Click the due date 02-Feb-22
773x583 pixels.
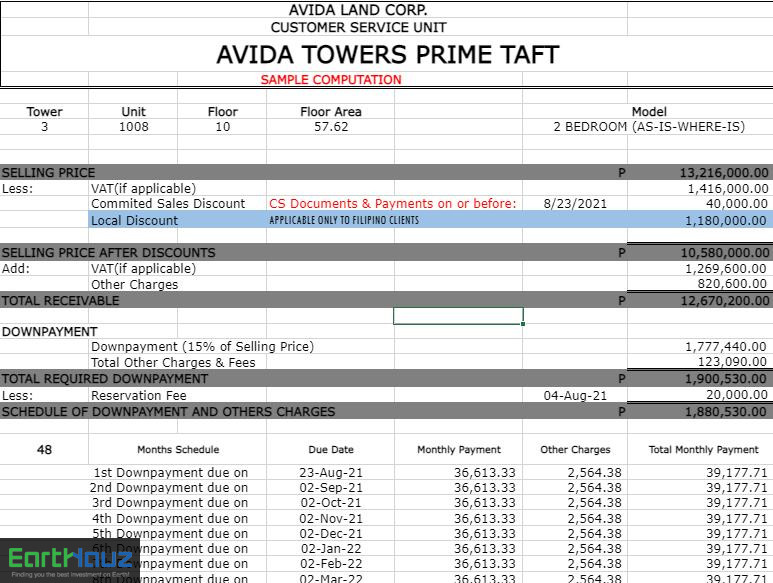(x=331, y=563)
